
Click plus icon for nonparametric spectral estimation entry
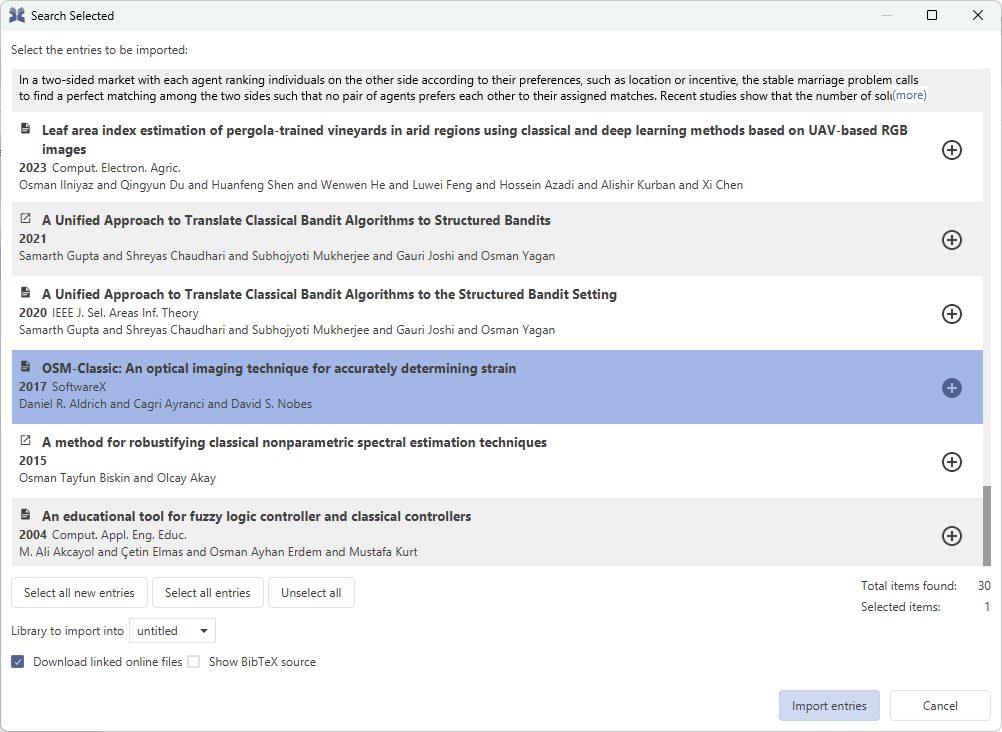pyautogui.click(x=952, y=462)
